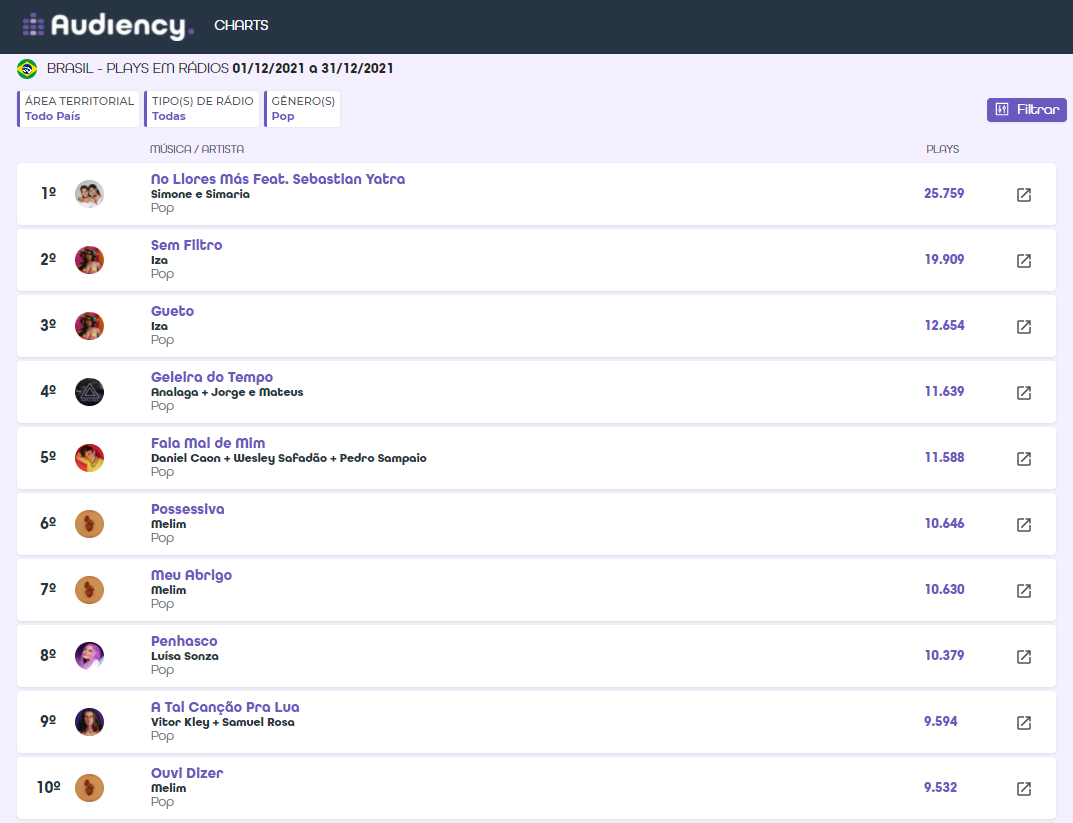1073x823 pixels.
Task: Click artist name Simone e Simaria
Action: (x=201, y=194)
